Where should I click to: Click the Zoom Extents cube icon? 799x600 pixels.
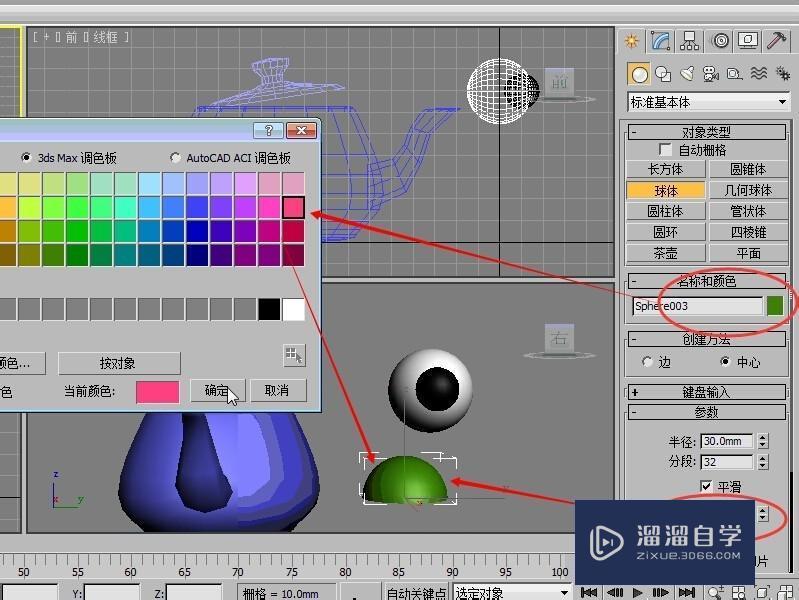(762, 592)
